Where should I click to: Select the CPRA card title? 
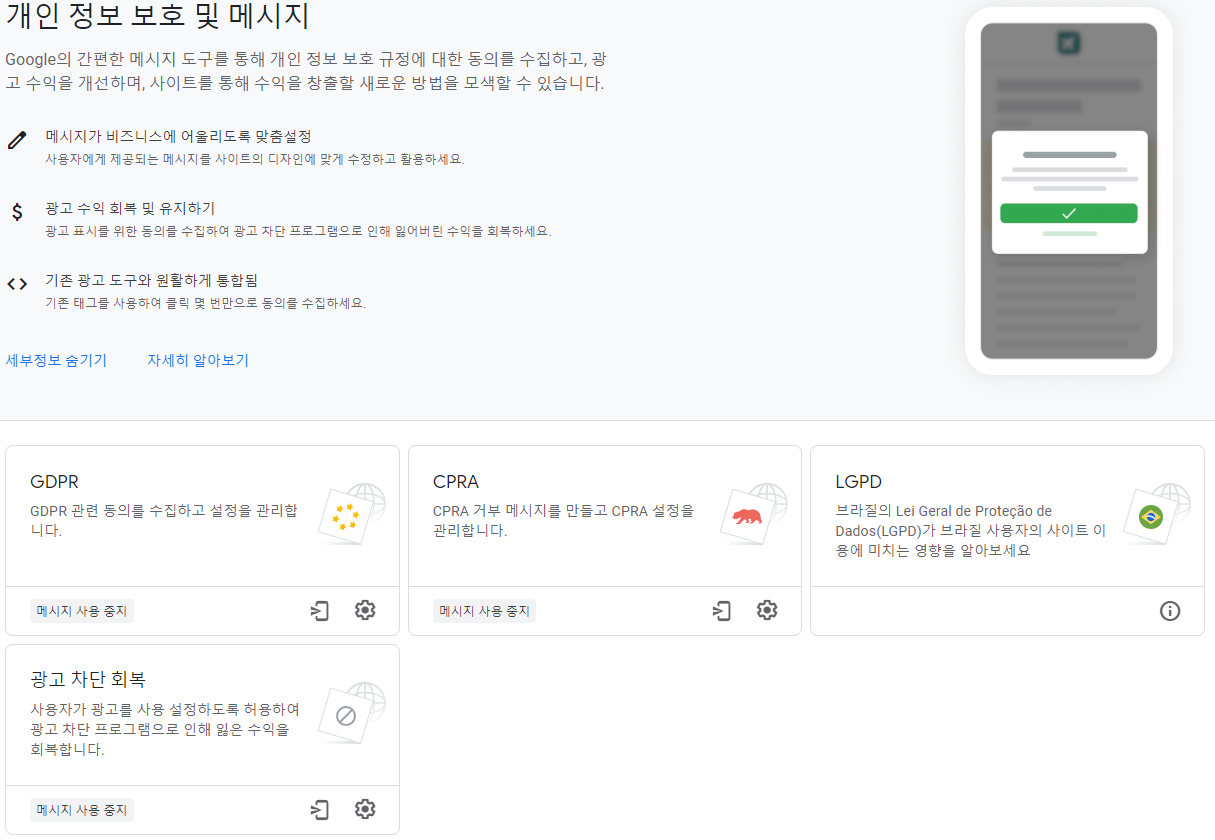click(456, 482)
